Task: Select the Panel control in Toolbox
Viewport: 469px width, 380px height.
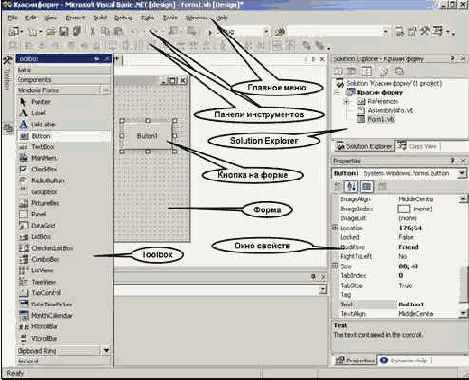Action: pos(64,214)
